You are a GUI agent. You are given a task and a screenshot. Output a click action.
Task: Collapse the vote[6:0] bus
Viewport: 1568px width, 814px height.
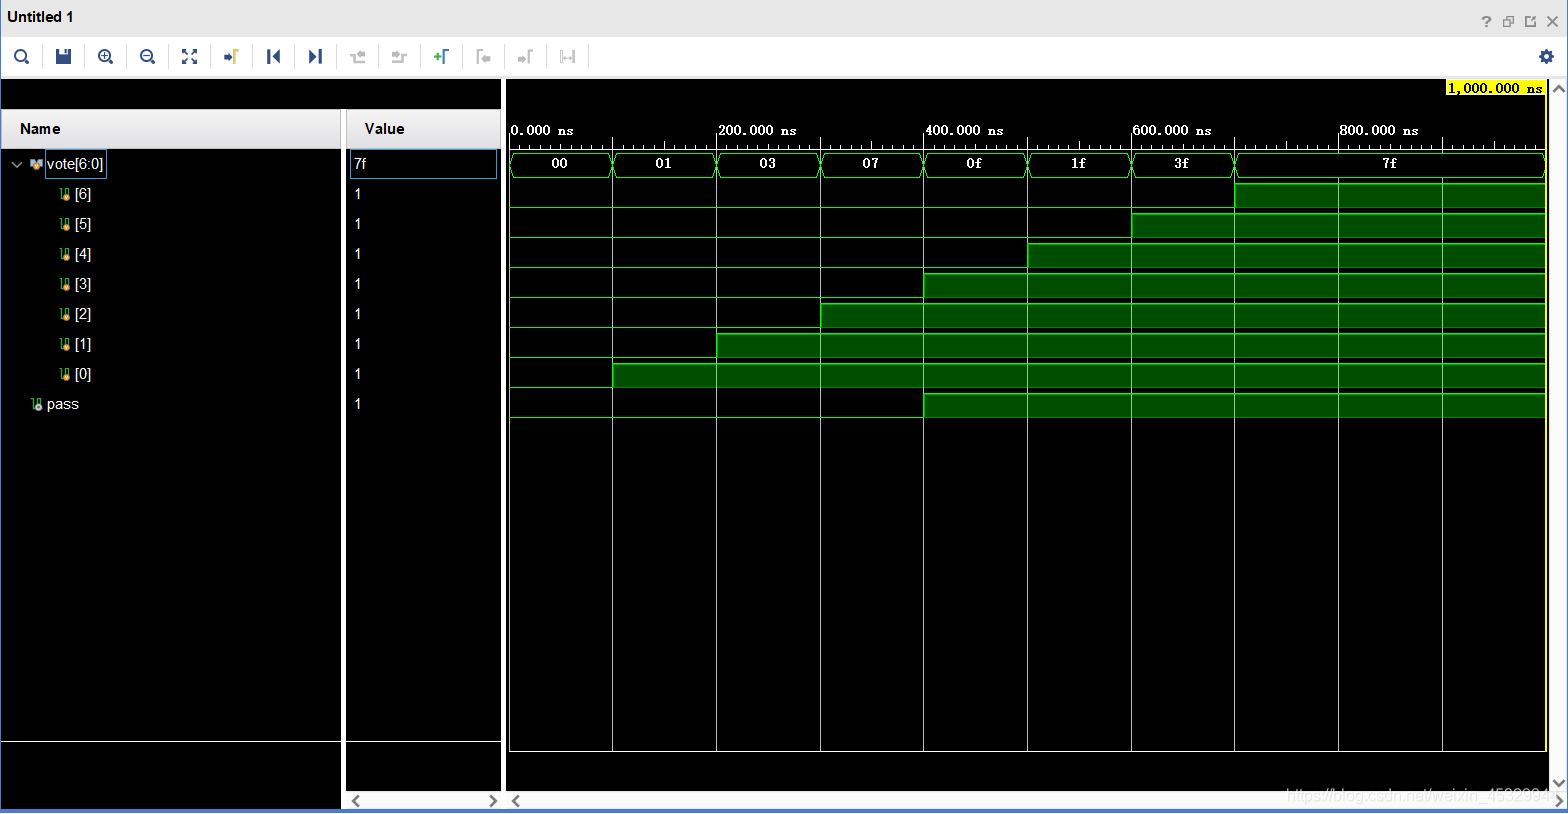pyautogui.click(x=16, y=164)
